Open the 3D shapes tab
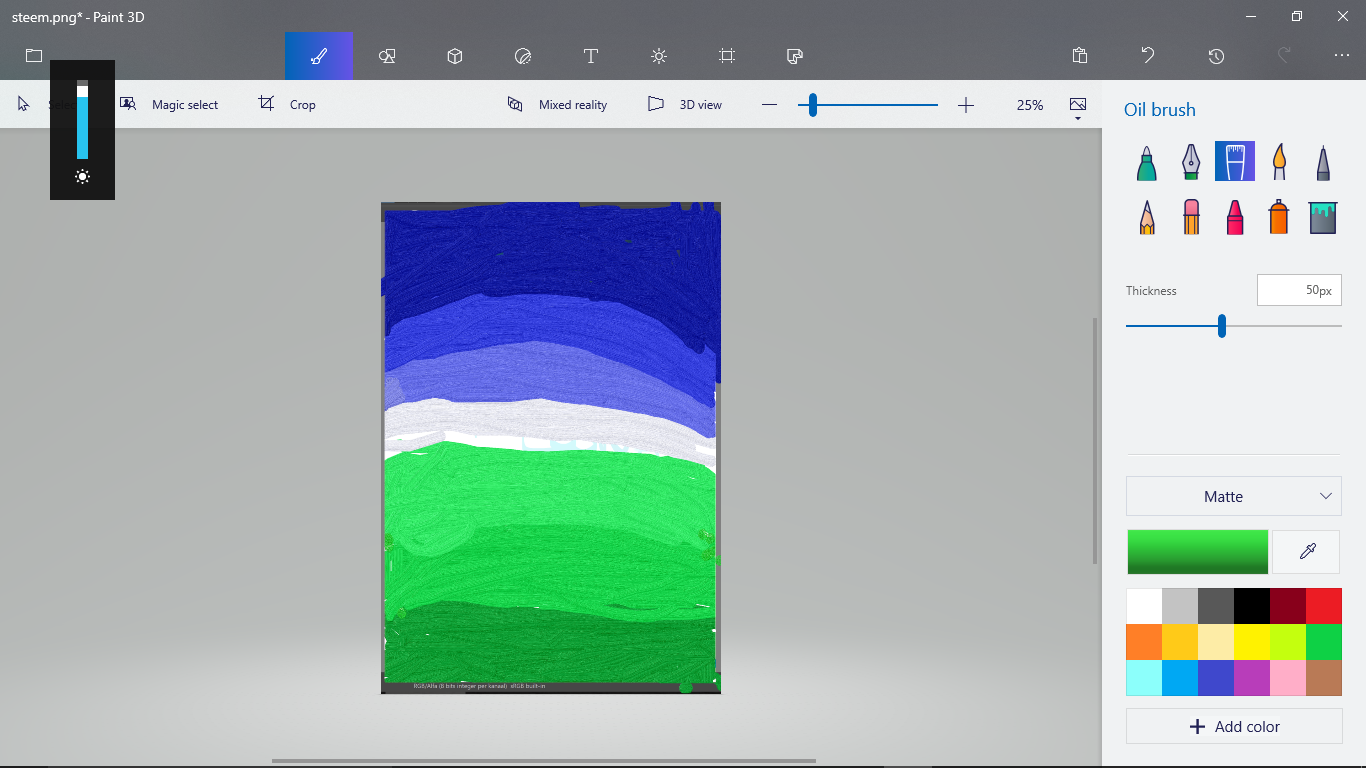This screenshot has height=768, width=1366. pyautogui.click(x=455, y=56)
